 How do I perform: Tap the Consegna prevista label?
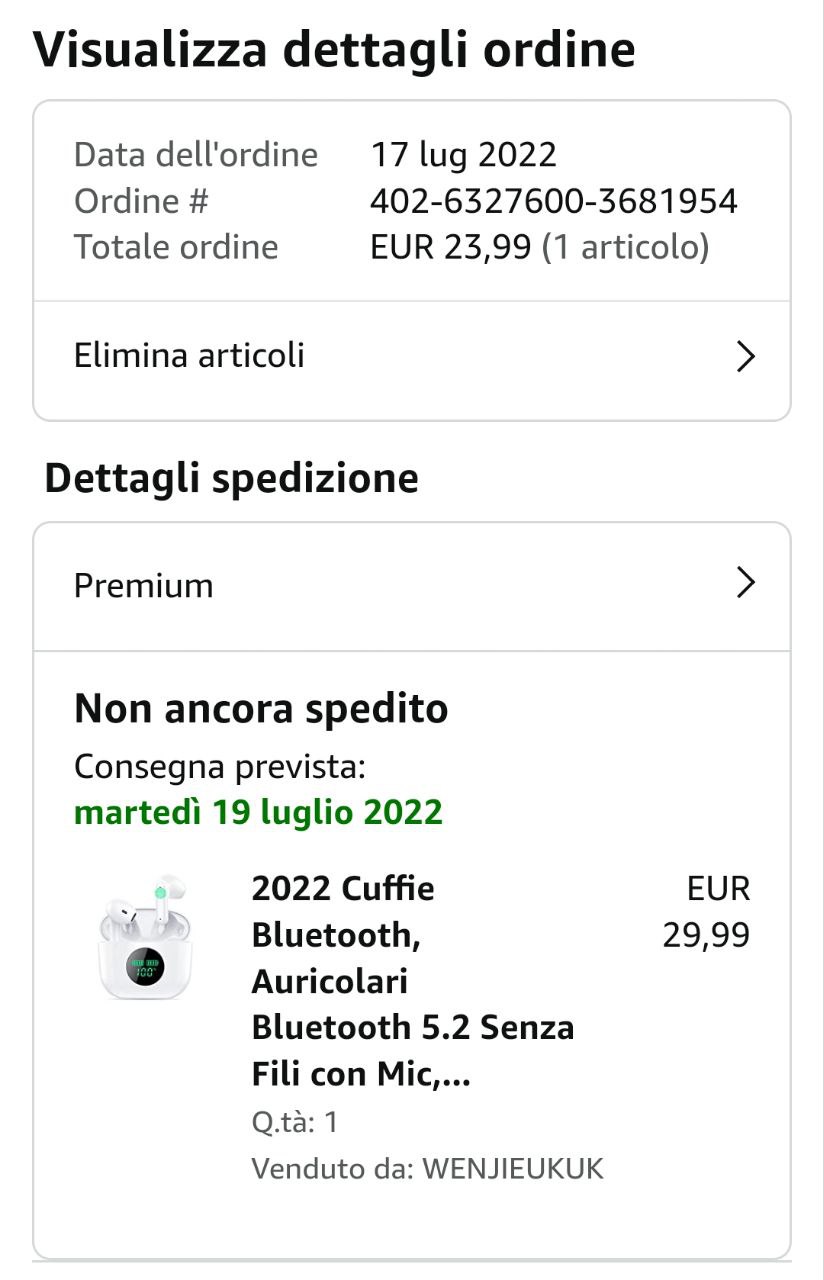tap(220, 767)
